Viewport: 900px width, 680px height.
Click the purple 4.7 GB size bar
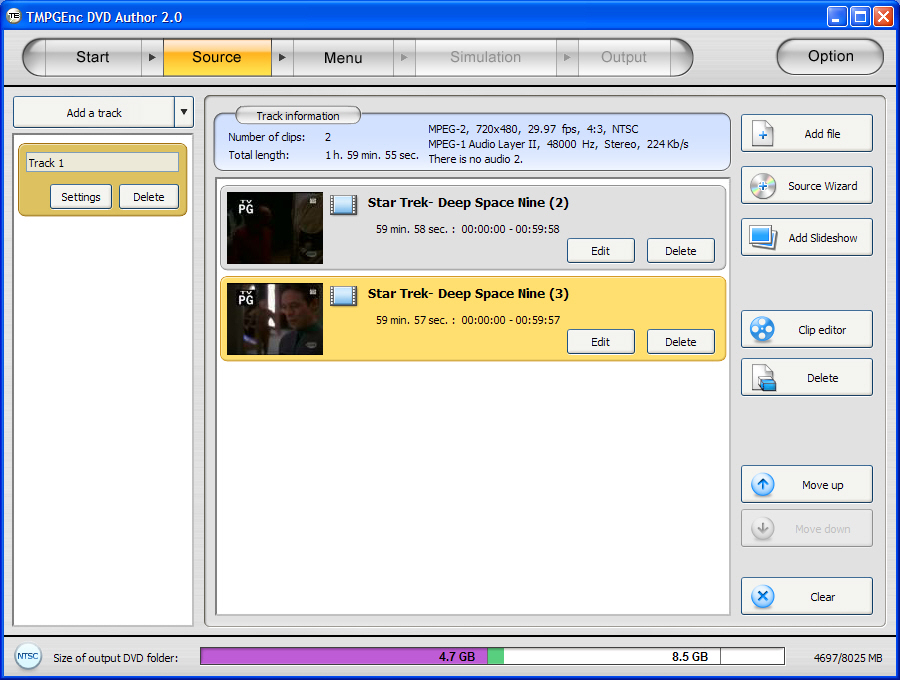coord(344,656)
